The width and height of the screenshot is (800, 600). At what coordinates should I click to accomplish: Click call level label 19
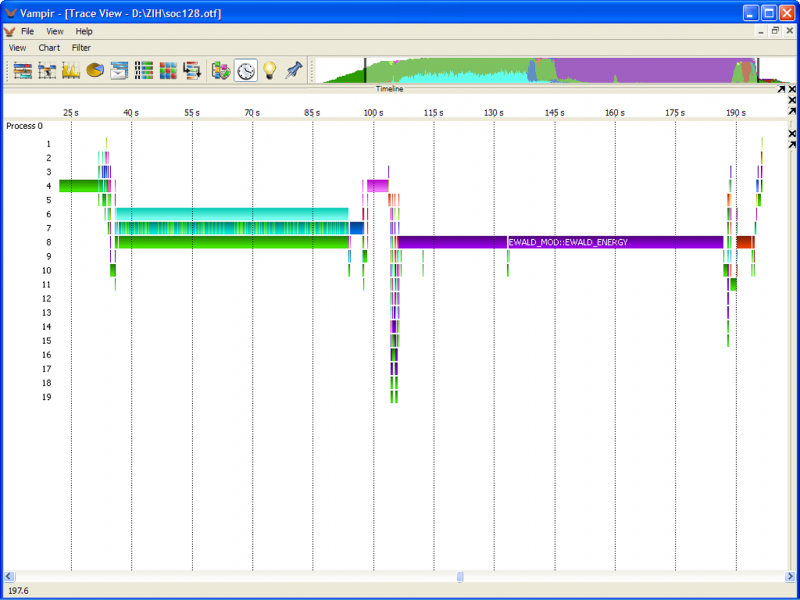46,397
